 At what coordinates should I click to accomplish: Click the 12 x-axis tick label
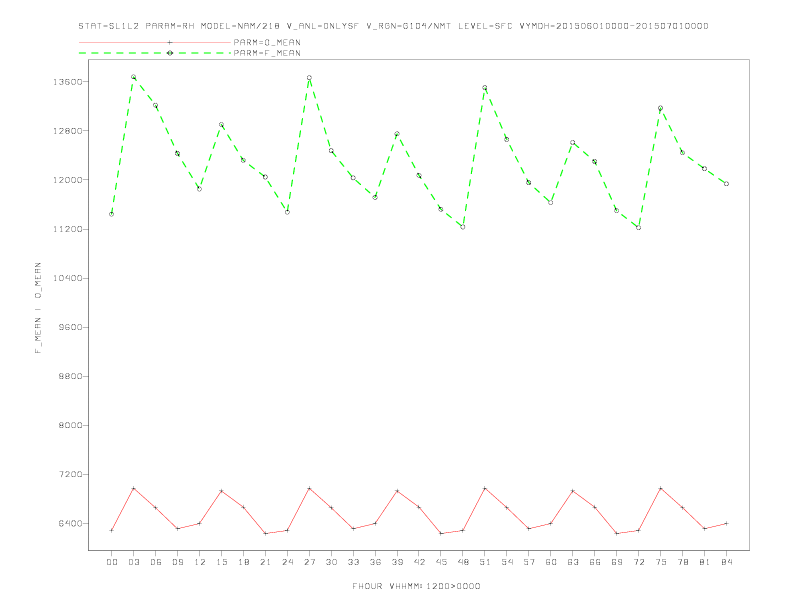200,562
